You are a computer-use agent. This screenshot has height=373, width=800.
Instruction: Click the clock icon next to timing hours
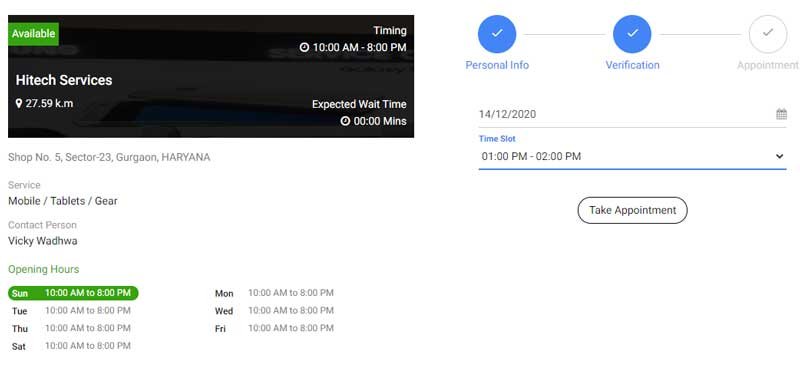(x=305, y=47)
